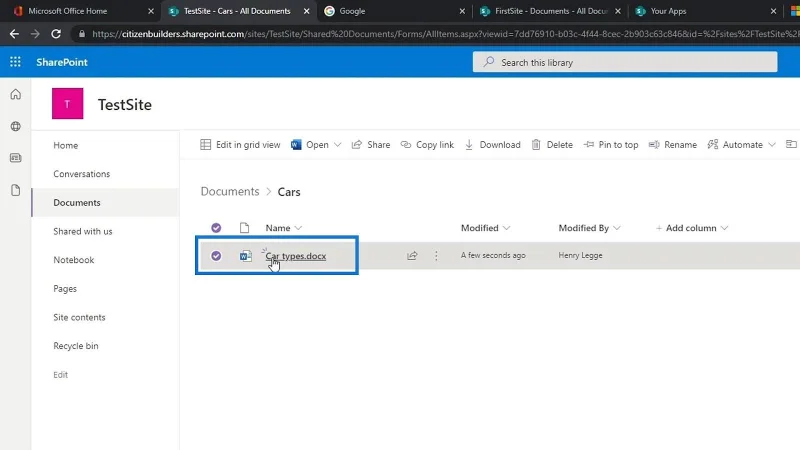Click the Rename icon
800x450 pixels.
[654, 144]
